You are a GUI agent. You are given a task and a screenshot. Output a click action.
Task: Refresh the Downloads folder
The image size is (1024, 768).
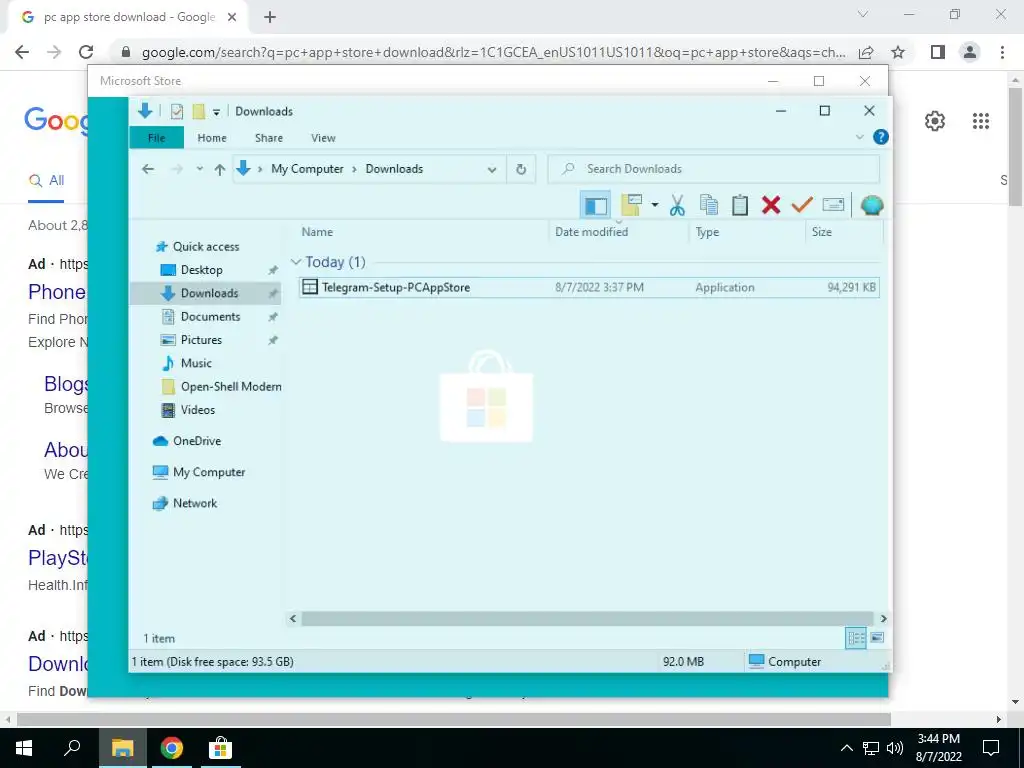coord(521,169)
